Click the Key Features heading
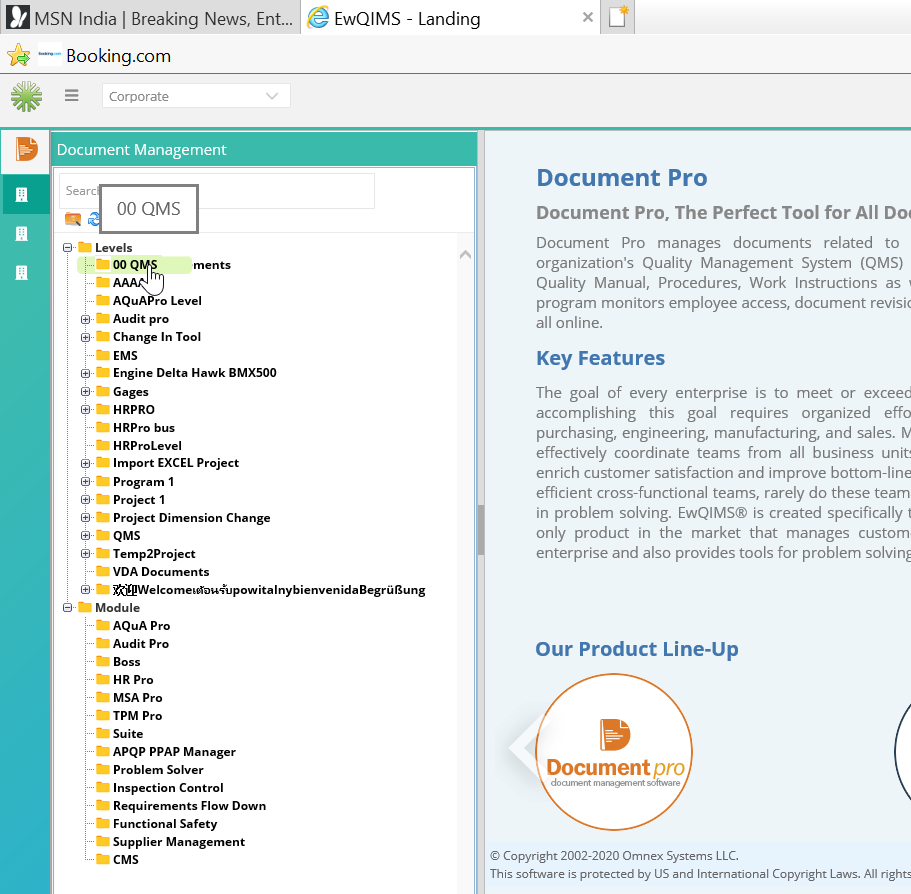The height and width of the screenshot is (894, 911). 600,358
